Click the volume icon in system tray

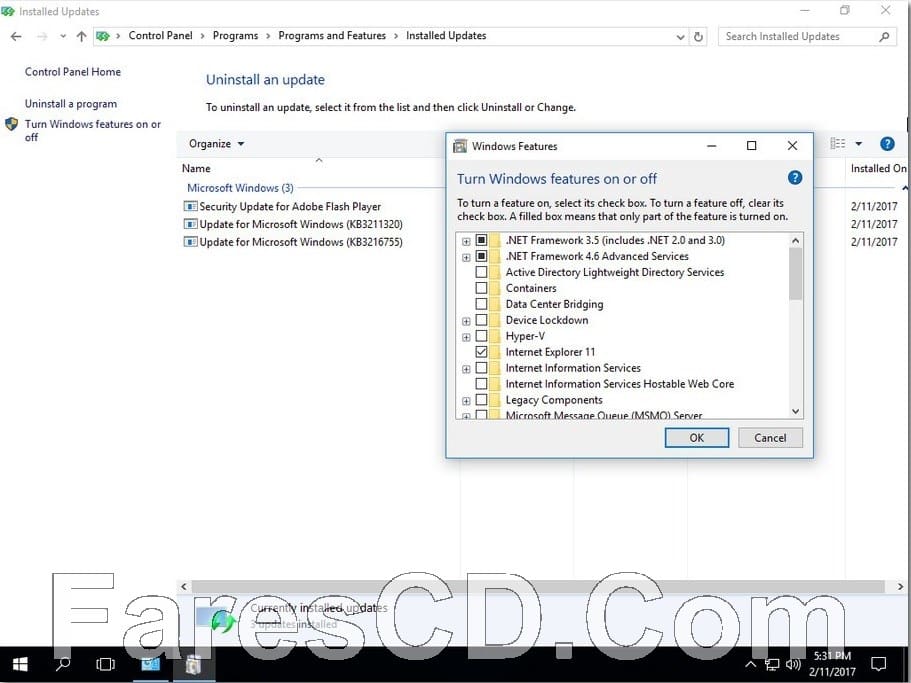(x=792, y=664)
